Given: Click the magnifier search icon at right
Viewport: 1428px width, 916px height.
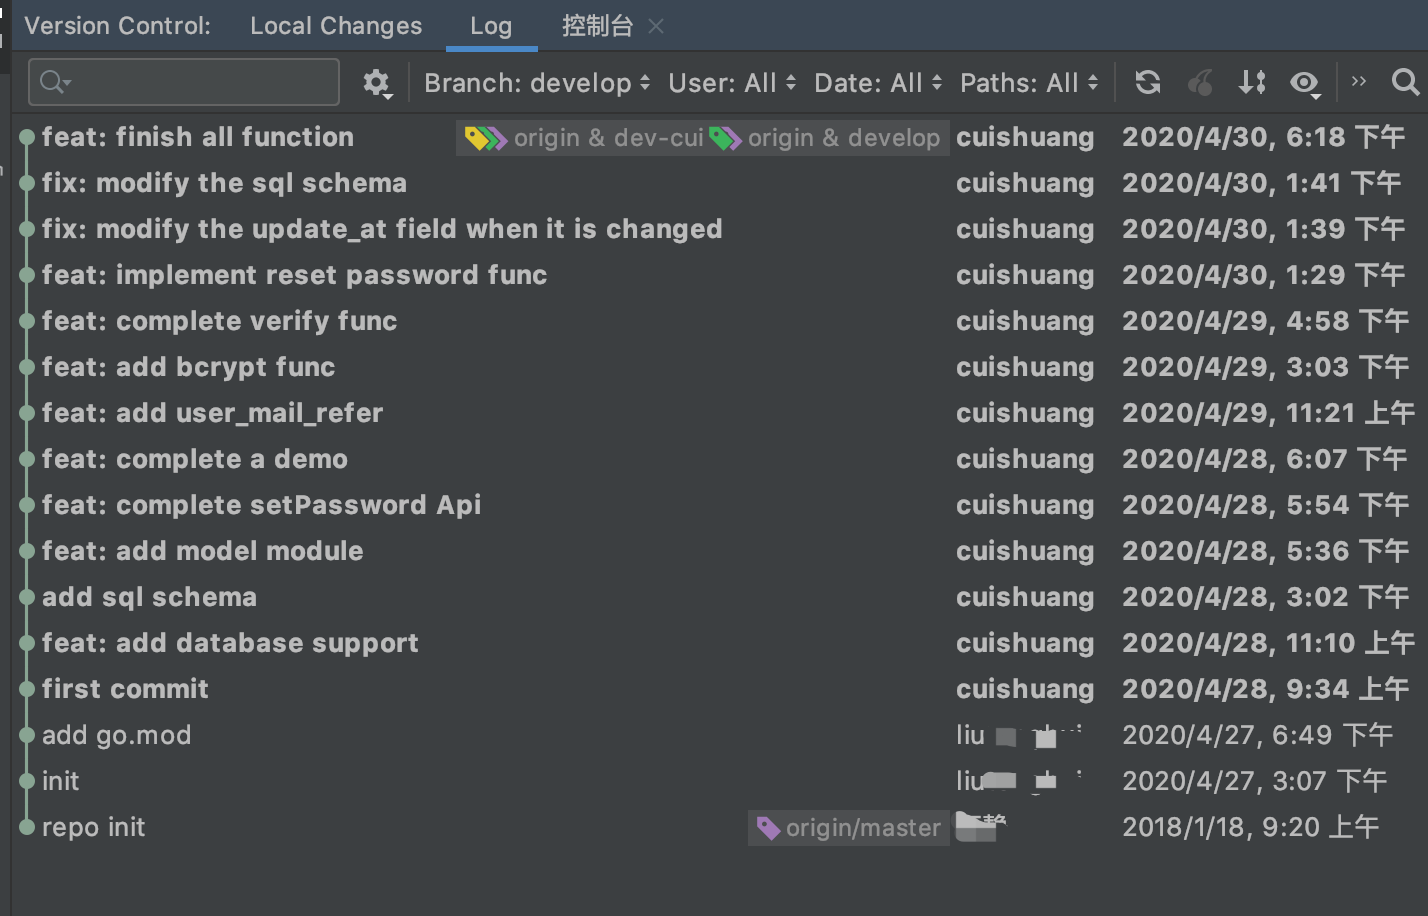Looking at the screenshot, I should click(1405, 83).
